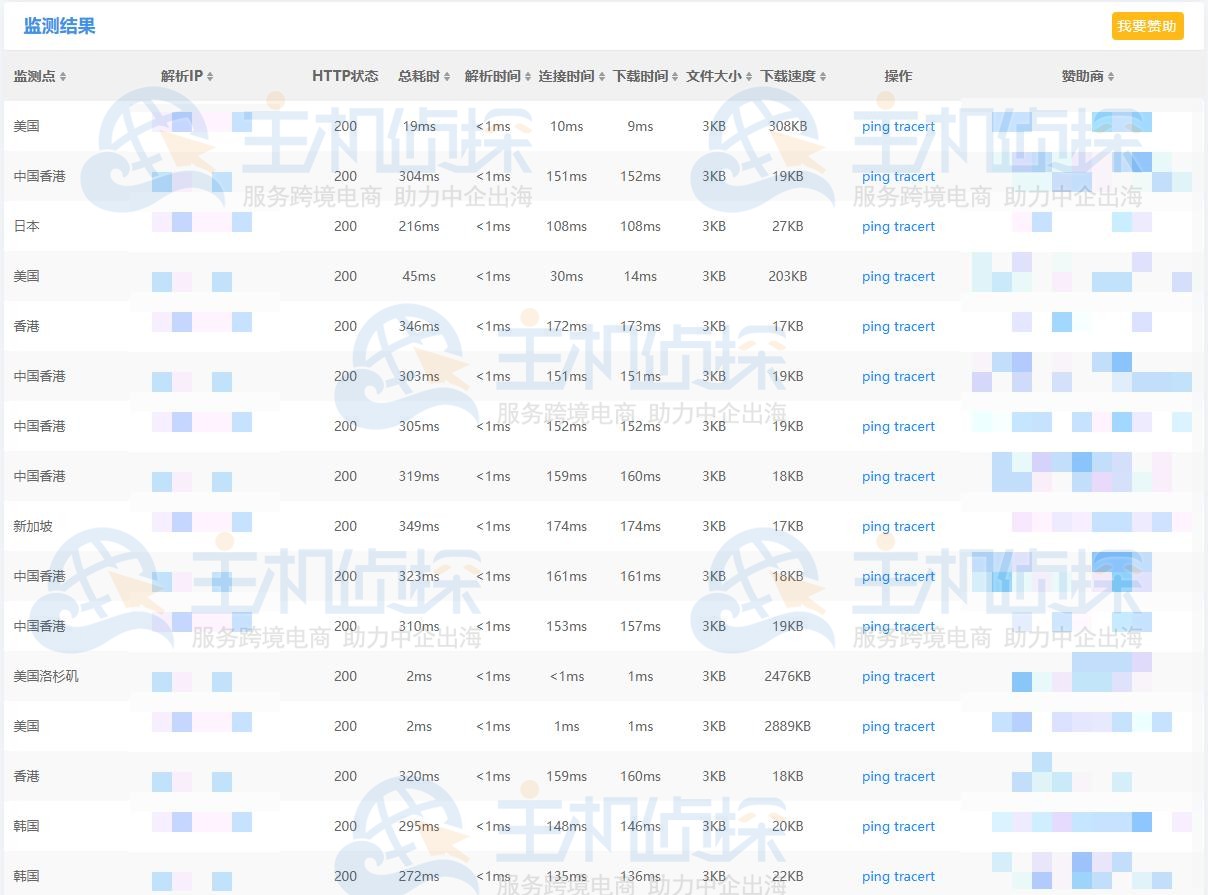Open the 监测结果 section heading

click(57, 25)
